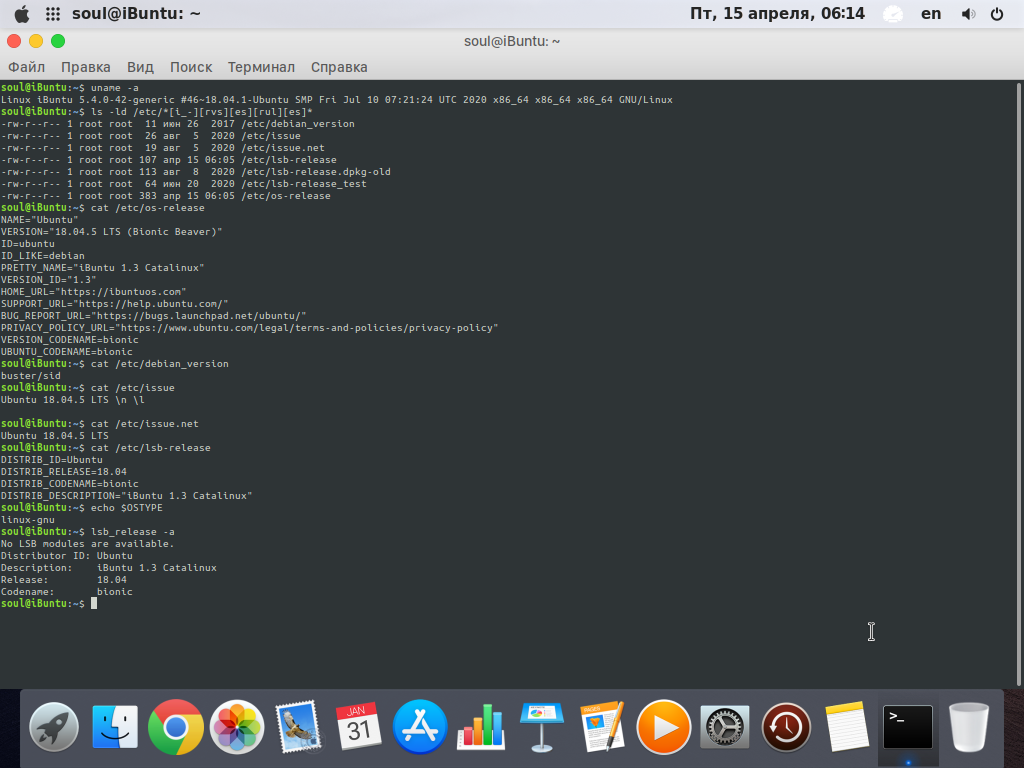This screenshot has height=768, width=1024.
Task: Click the https://help.ubuntu.com/ URL
Action: [x=151, y=304]
